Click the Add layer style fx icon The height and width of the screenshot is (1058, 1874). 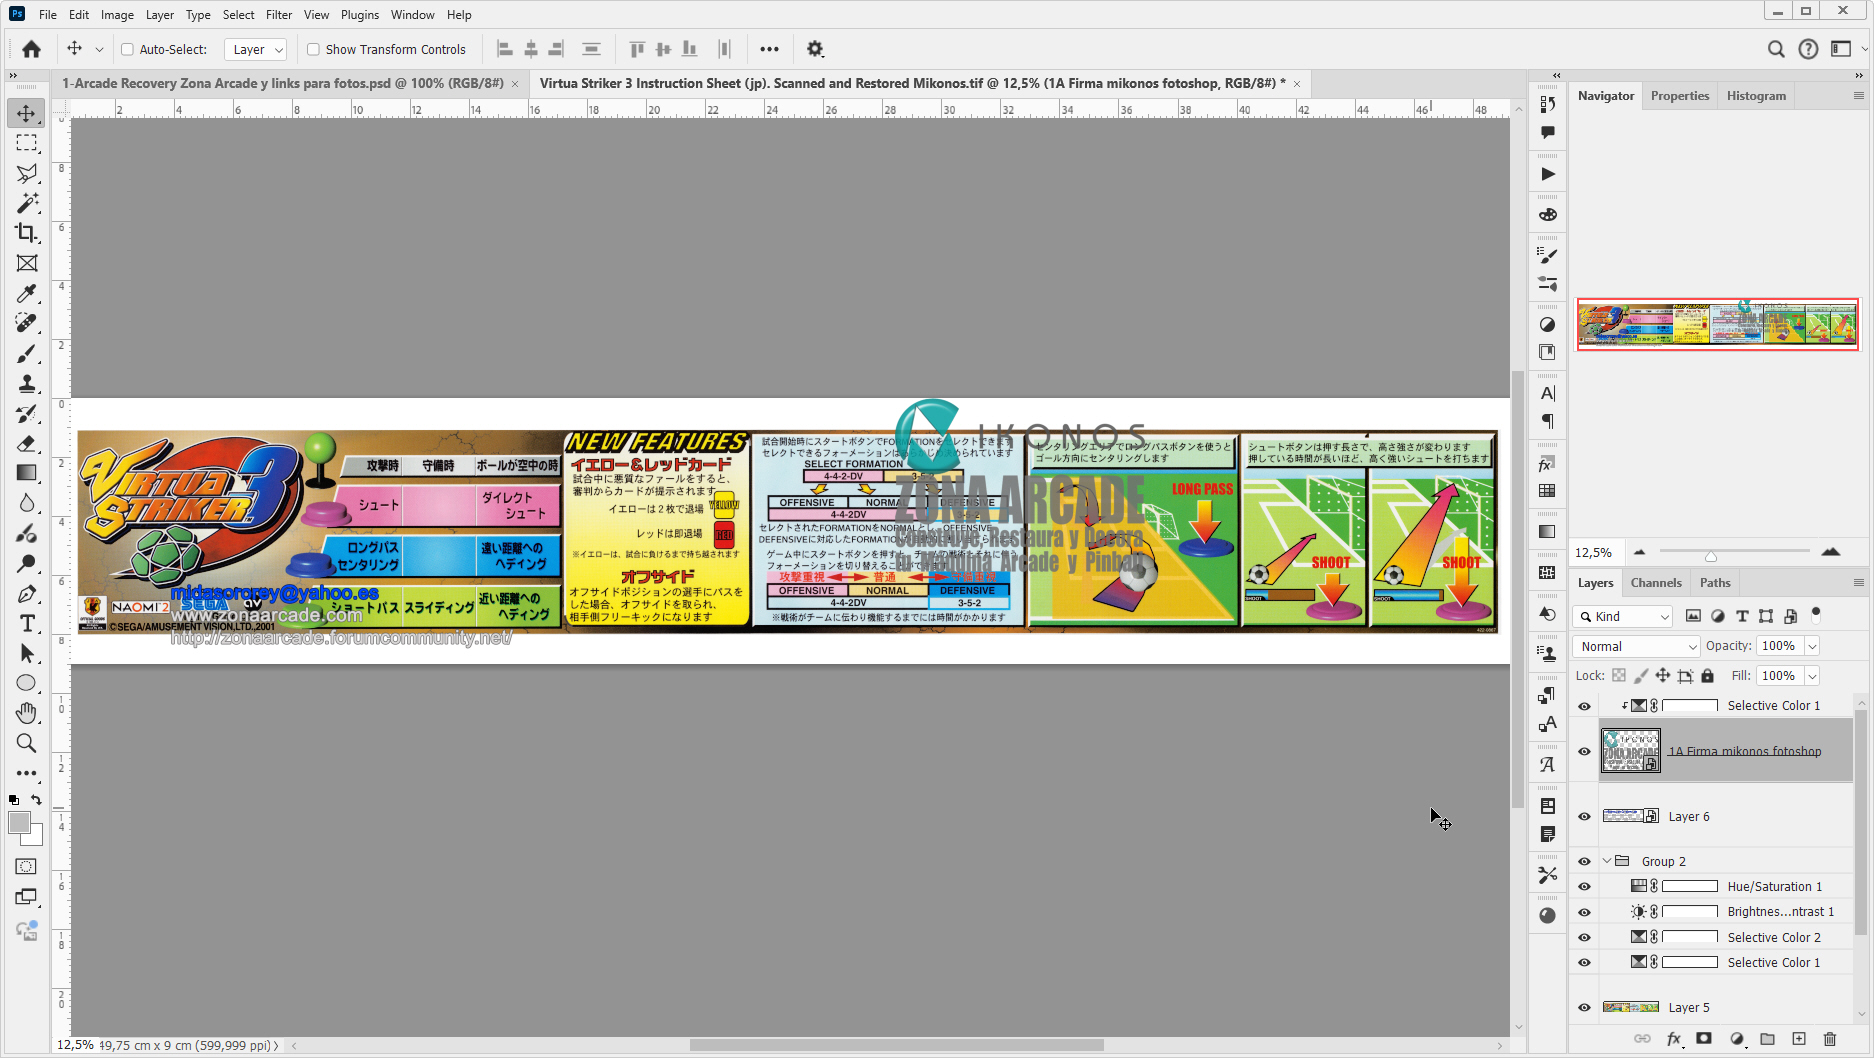click(1675, 1039)
